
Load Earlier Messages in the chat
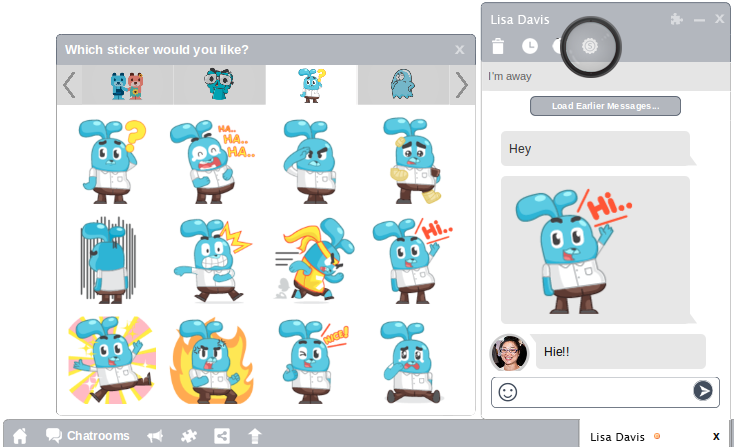(605, 106)
